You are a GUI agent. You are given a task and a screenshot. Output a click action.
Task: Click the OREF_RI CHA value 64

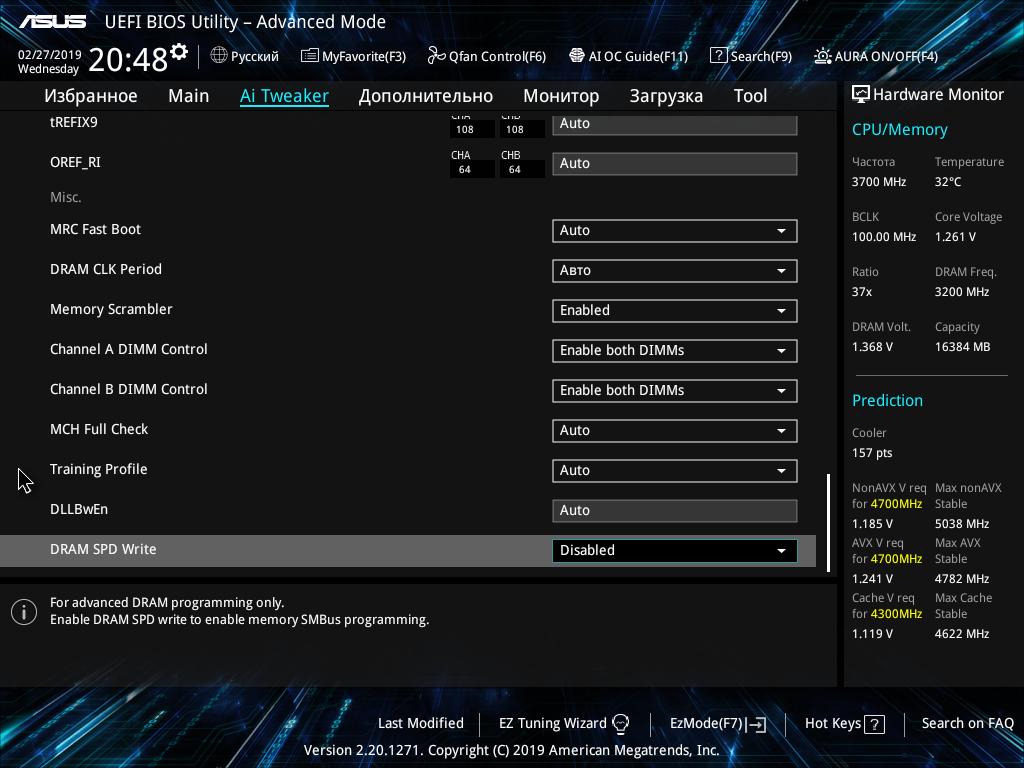464,170
